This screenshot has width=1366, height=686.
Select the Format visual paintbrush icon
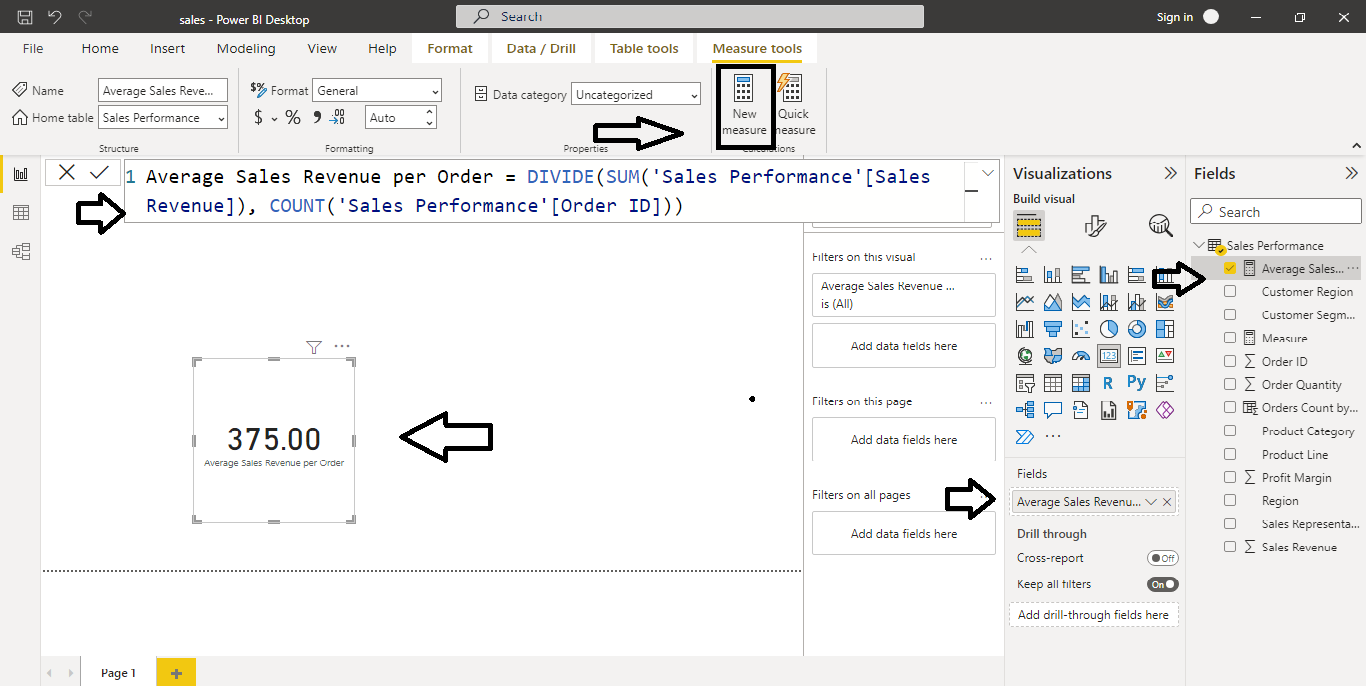tap(1095, 225)
